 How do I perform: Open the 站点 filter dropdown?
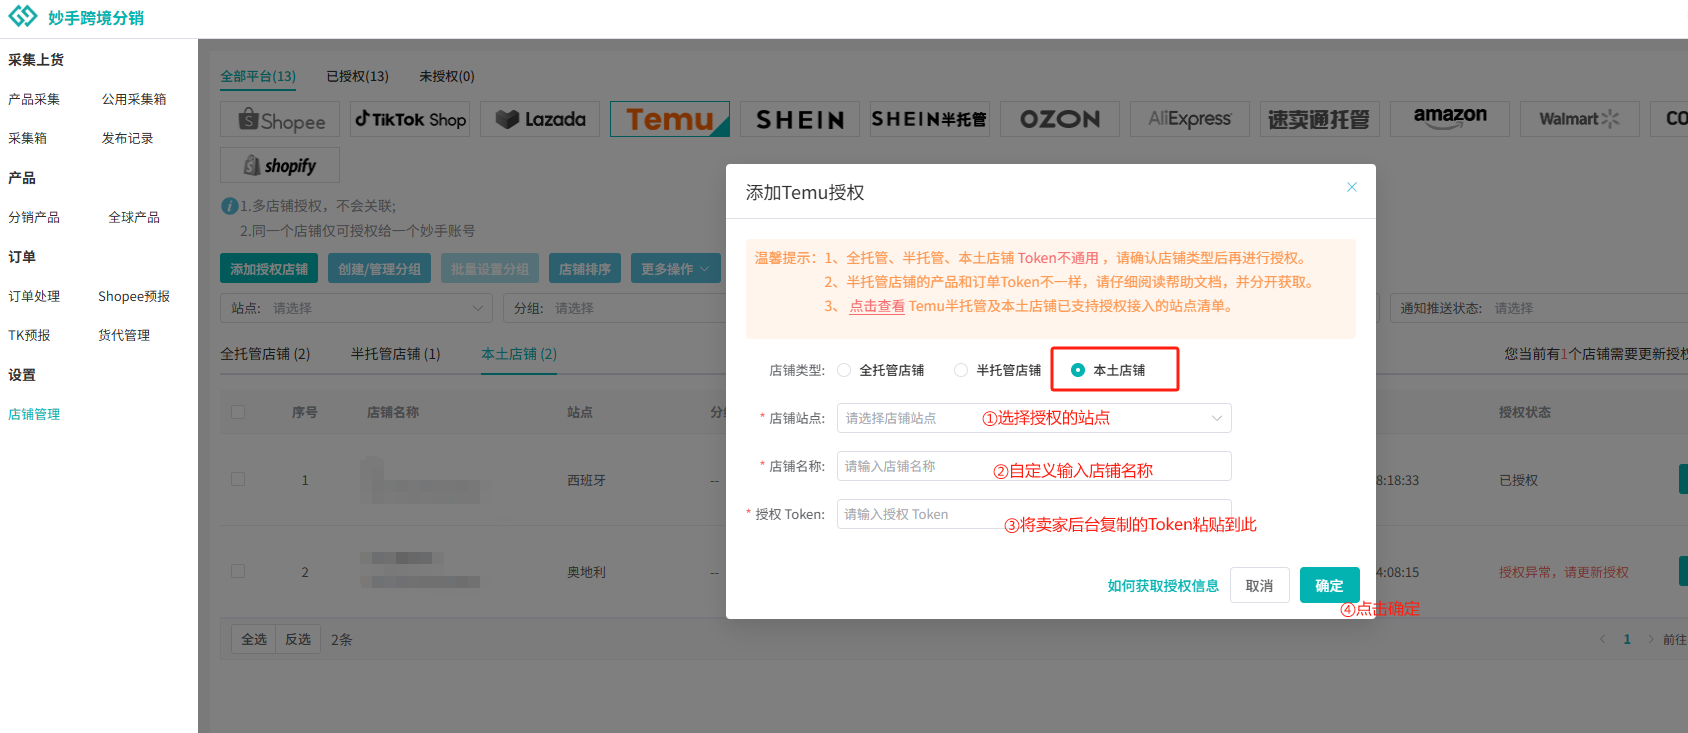[357, 308]
